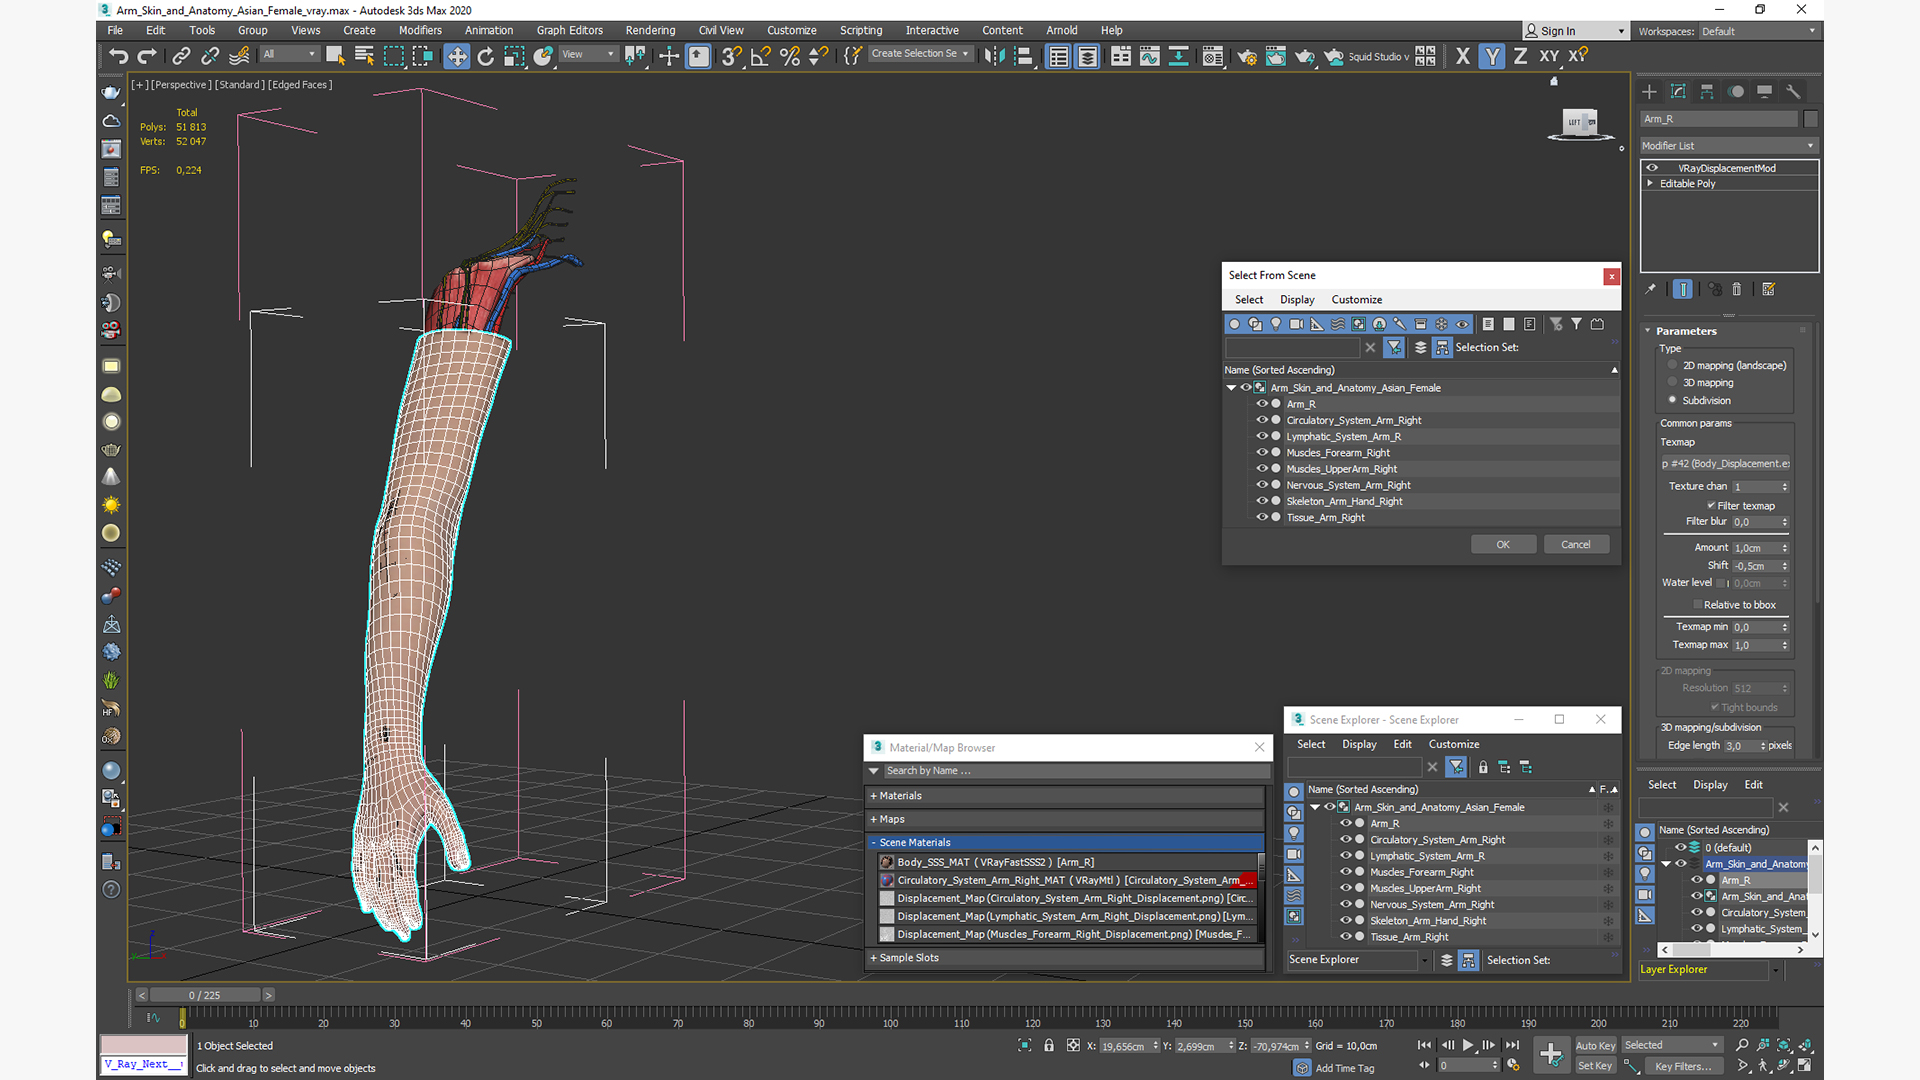Open the Workspaces Default dropdown

click(x=1758, y=31)
